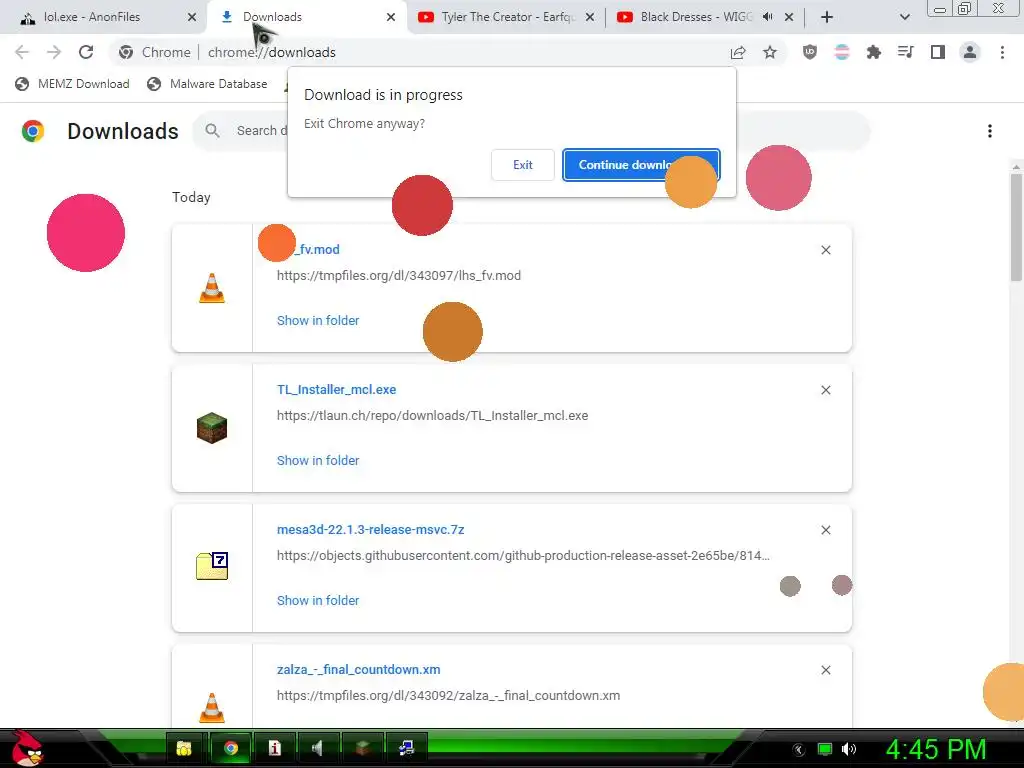Click the githubusercontent mesa3d URL text
The height and width of the screenshot is (768, 1024).
(523, 556)
